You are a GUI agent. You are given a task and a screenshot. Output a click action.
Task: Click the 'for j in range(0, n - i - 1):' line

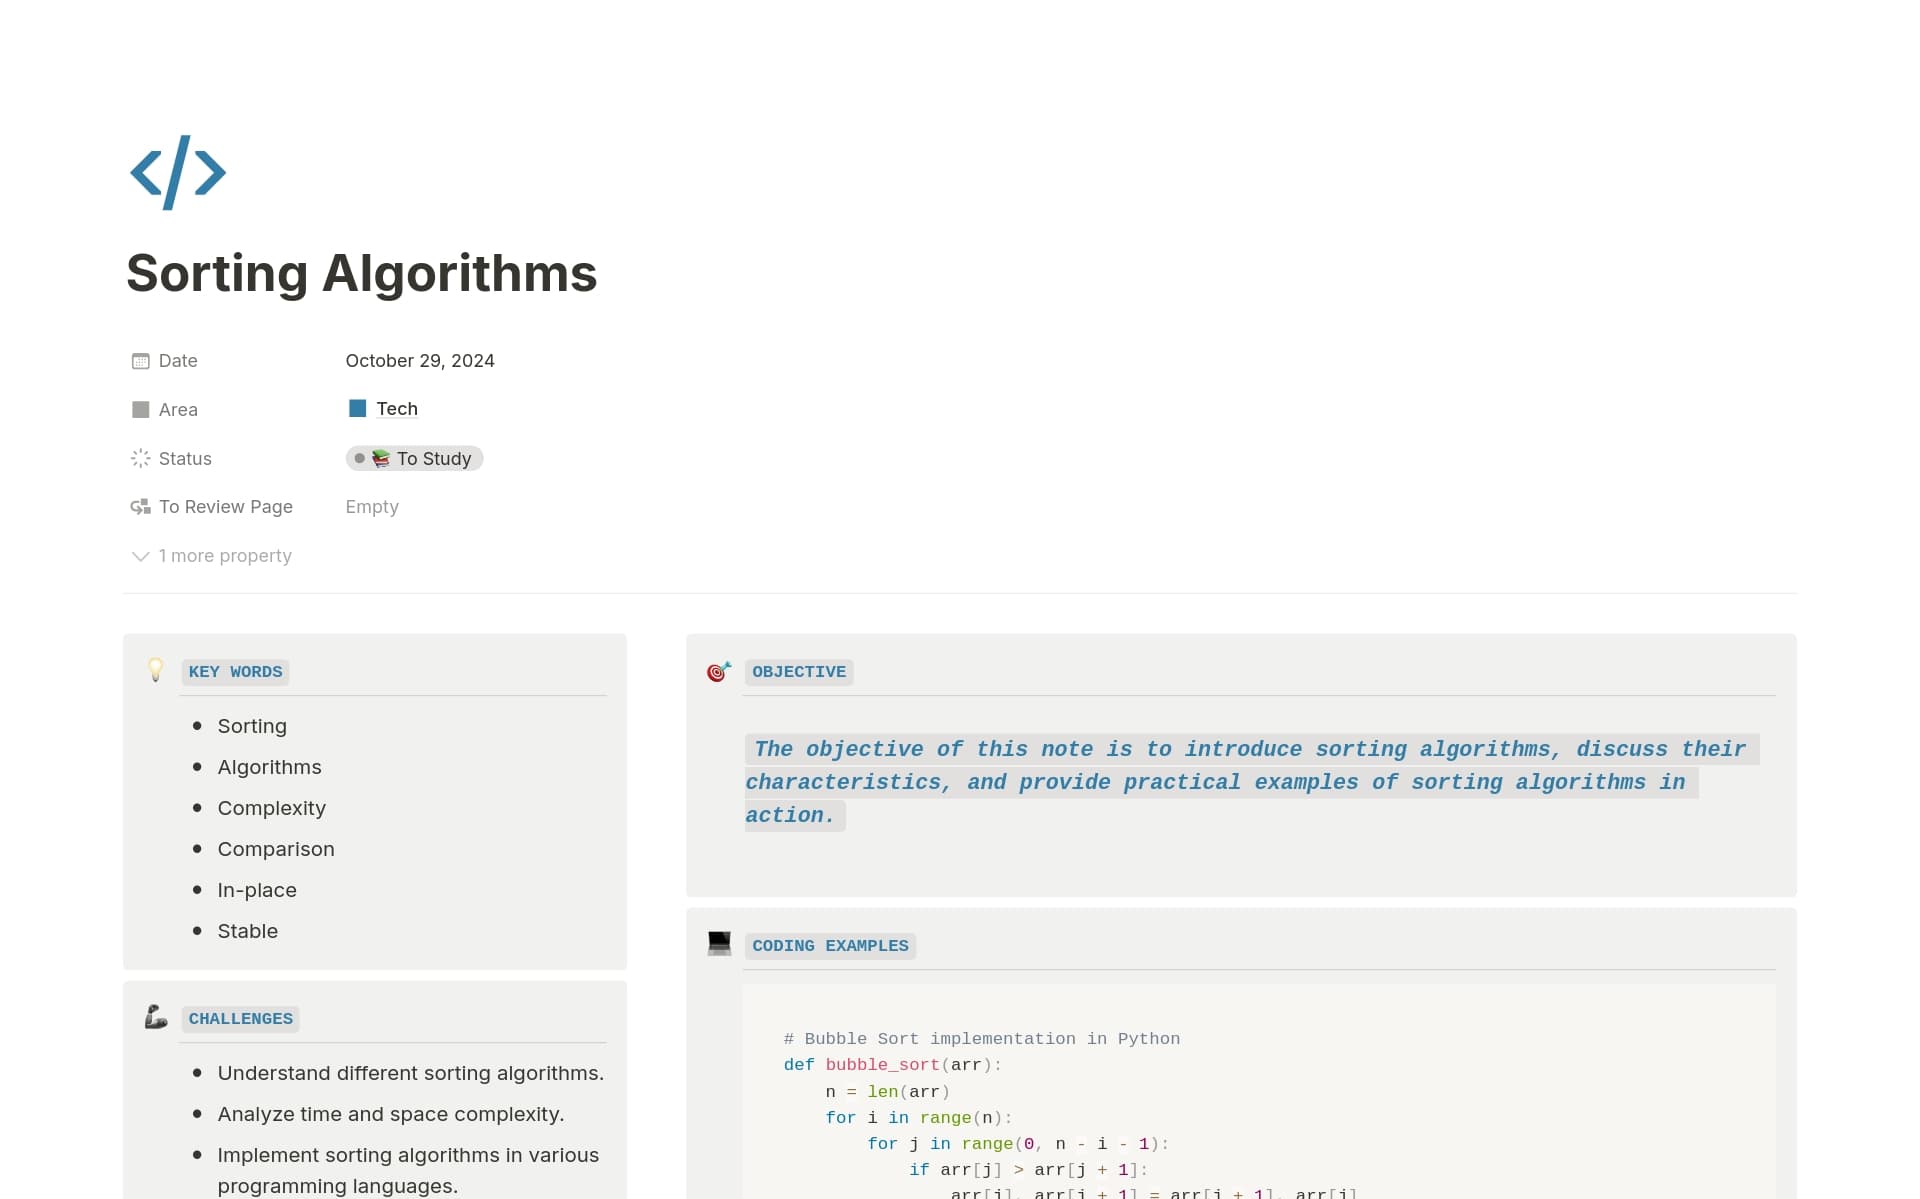pos(1018,1144)
